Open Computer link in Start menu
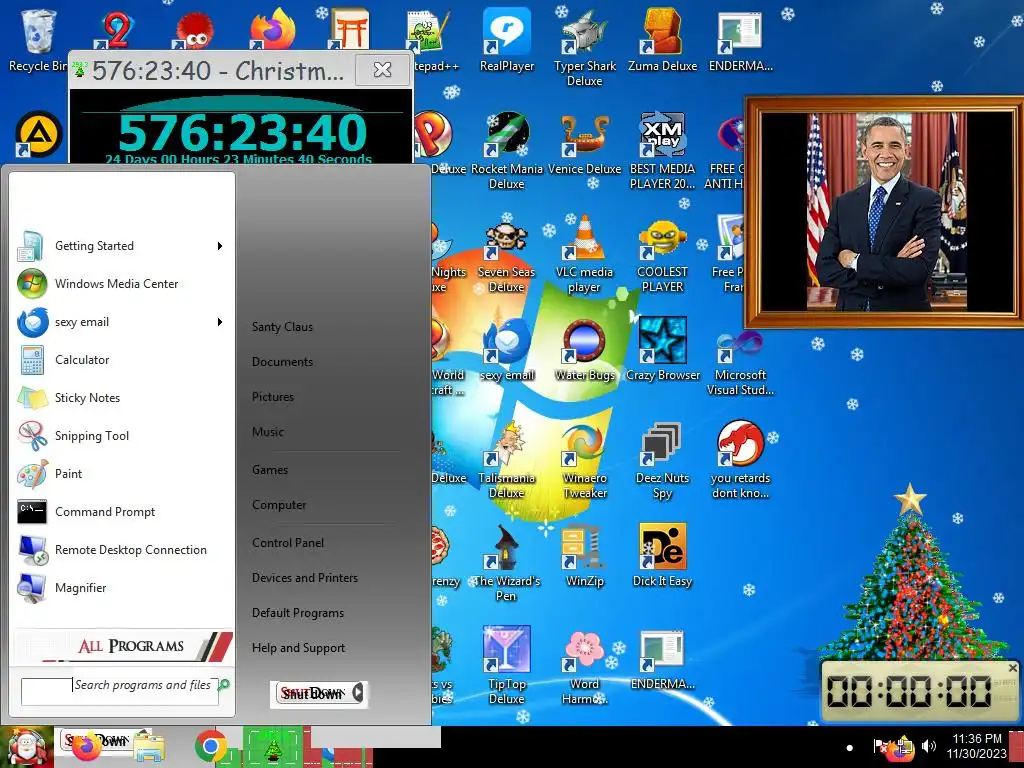The image size is (1024, 768). tap(279, 505)
